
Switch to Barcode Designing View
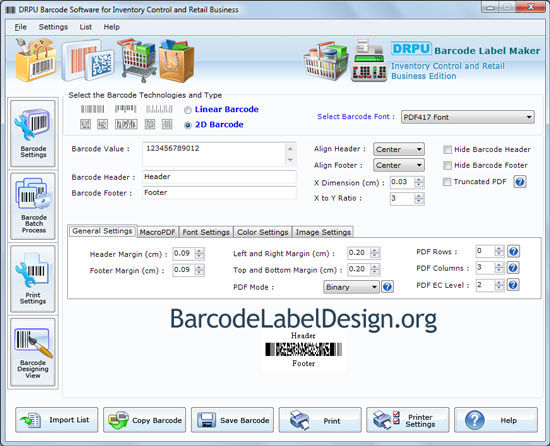pos(33,352)
